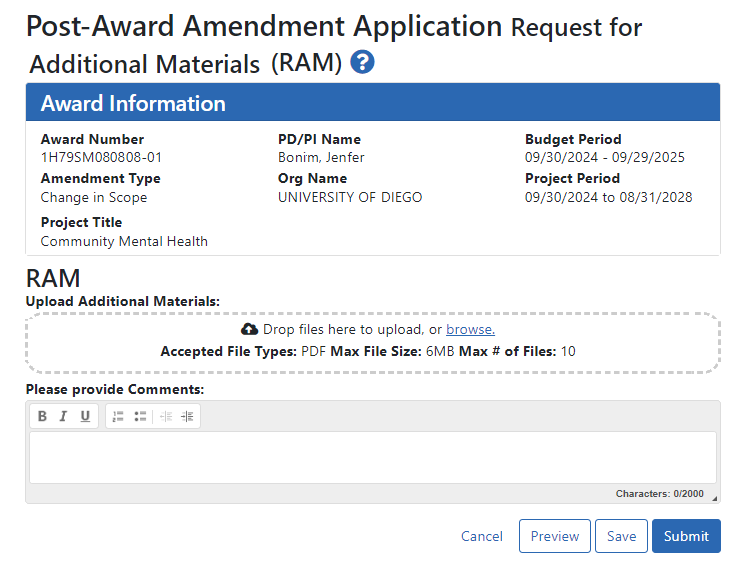Click the Max File Size: 6MB text
735x561 pixels.
click(x=392, y=352)
